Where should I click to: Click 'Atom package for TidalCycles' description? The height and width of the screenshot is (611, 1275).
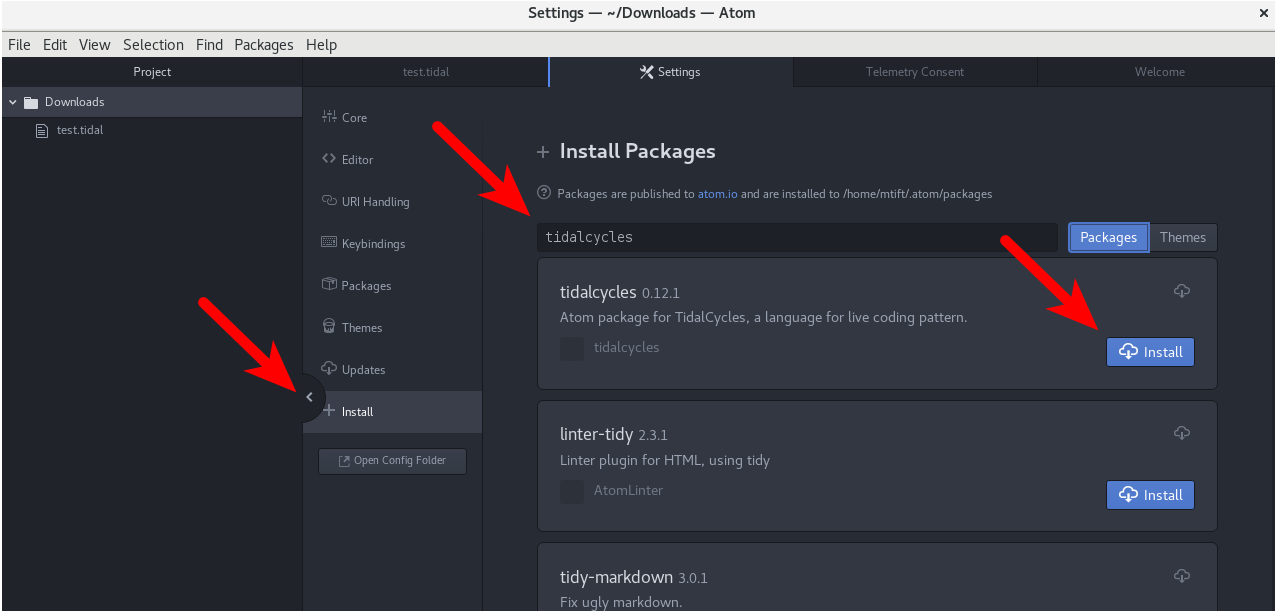[764, 318]
